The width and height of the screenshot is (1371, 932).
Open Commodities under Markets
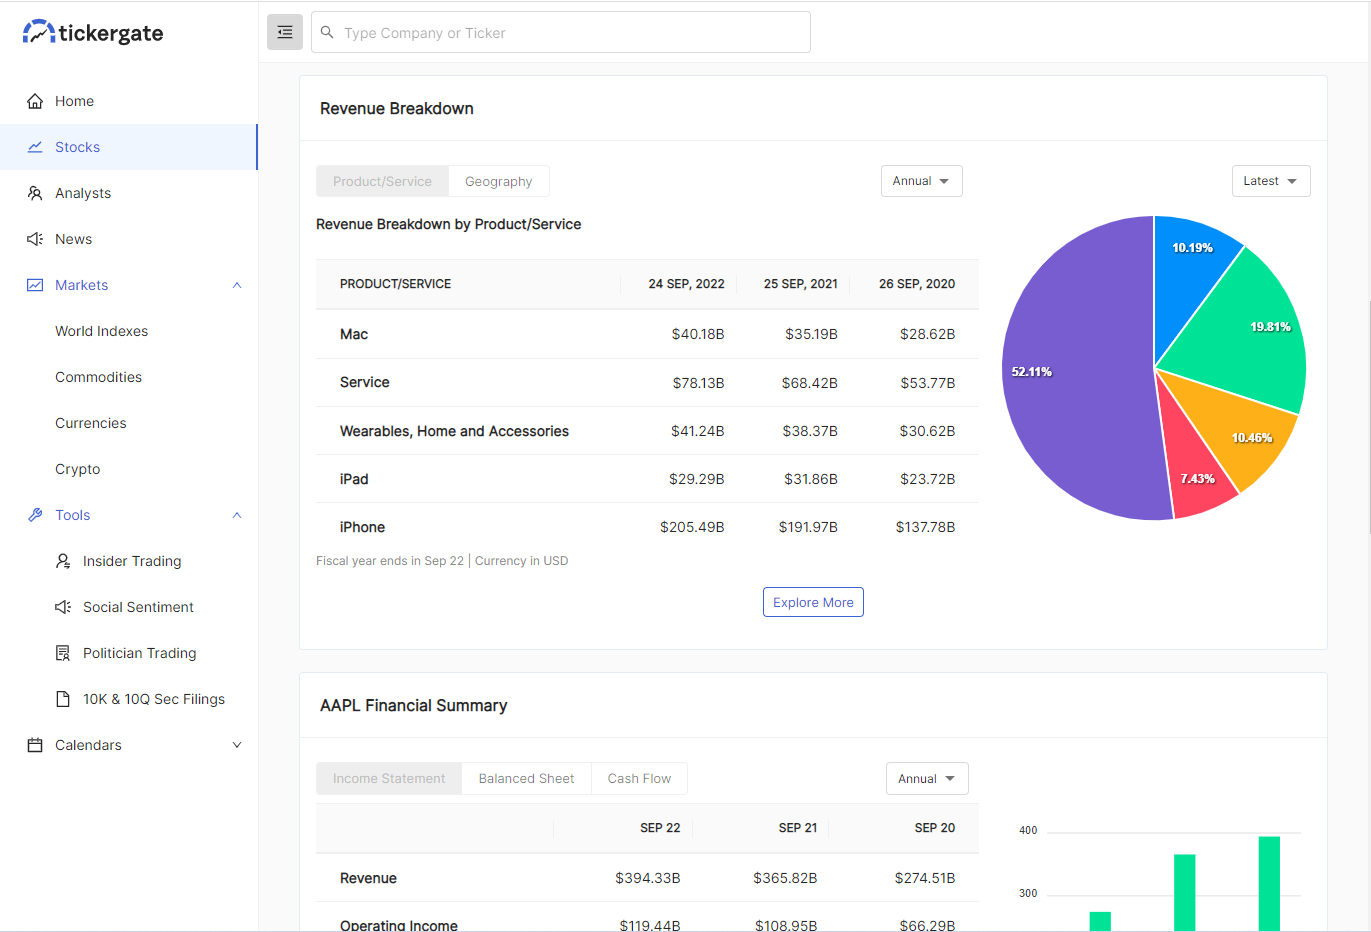coord(98,377)
